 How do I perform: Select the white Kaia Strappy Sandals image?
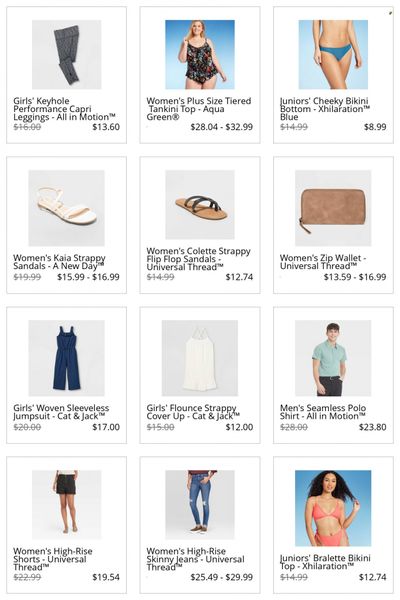[x=67, y=208]
